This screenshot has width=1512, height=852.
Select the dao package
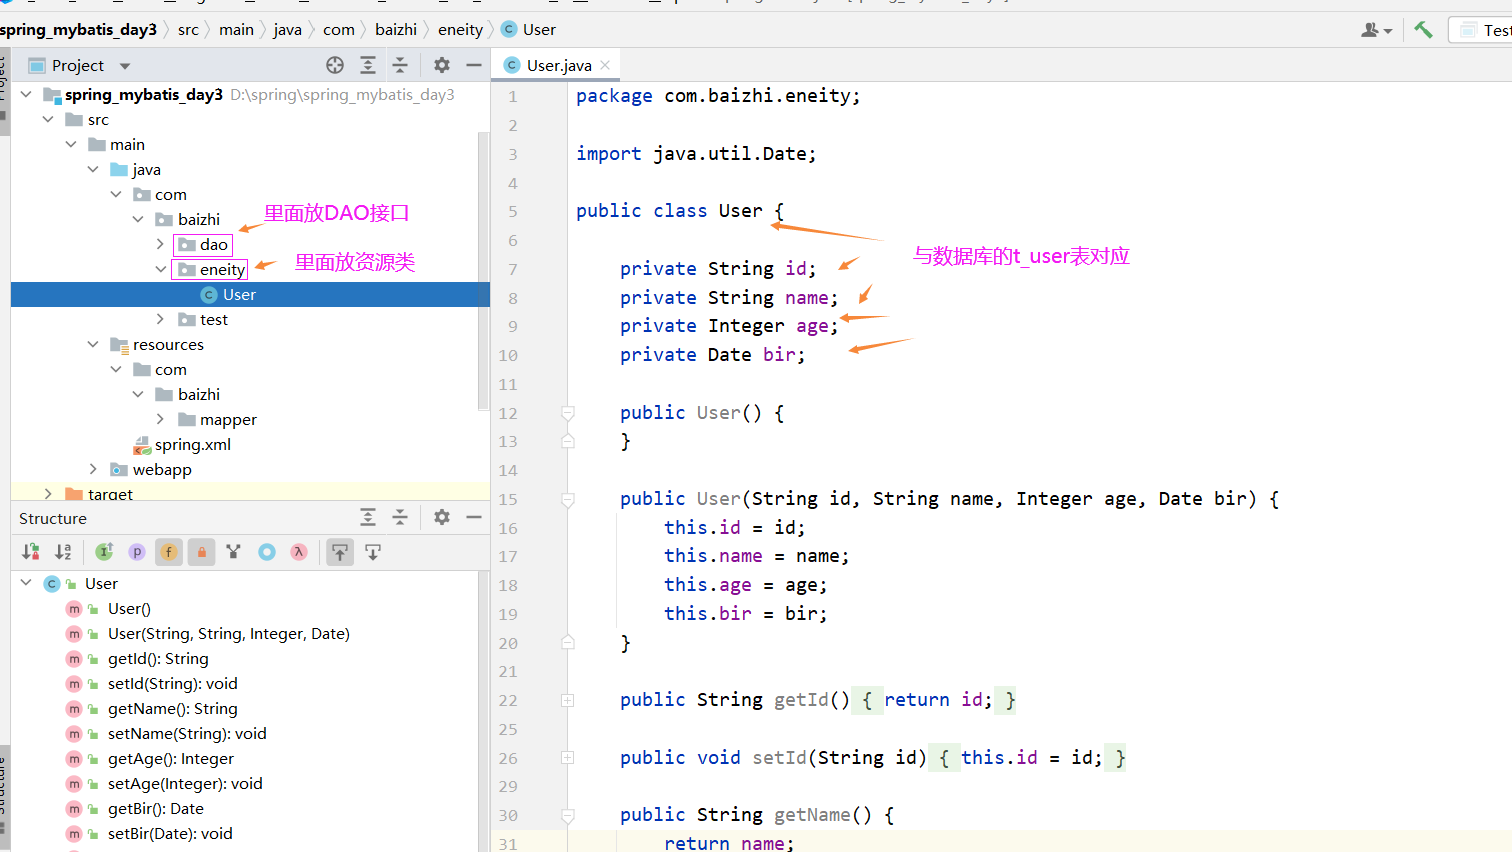pyautogui.click(x=214, y=244)
